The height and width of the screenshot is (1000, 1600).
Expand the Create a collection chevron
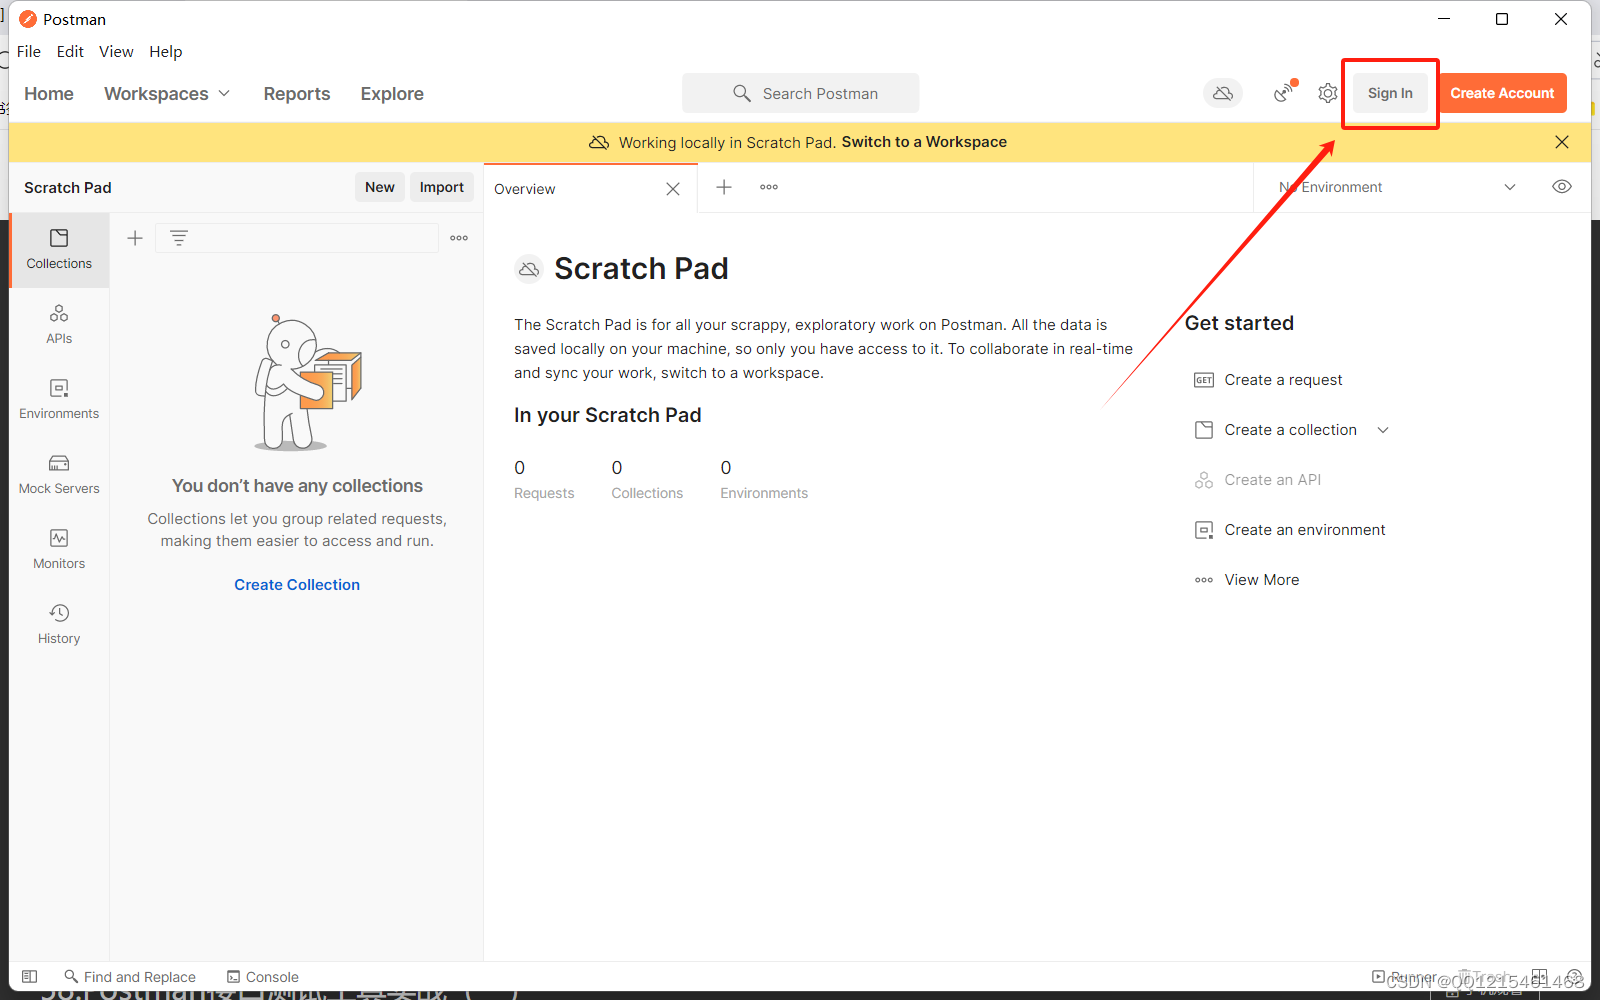pos(1383,430)
